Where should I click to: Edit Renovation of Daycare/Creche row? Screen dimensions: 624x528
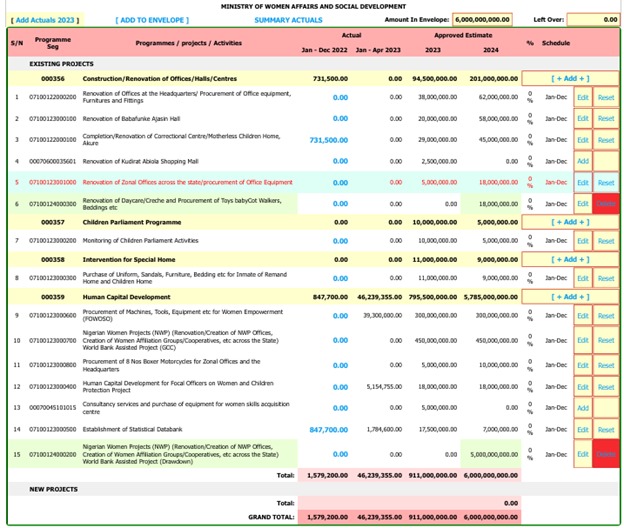[x=583, y=204]
